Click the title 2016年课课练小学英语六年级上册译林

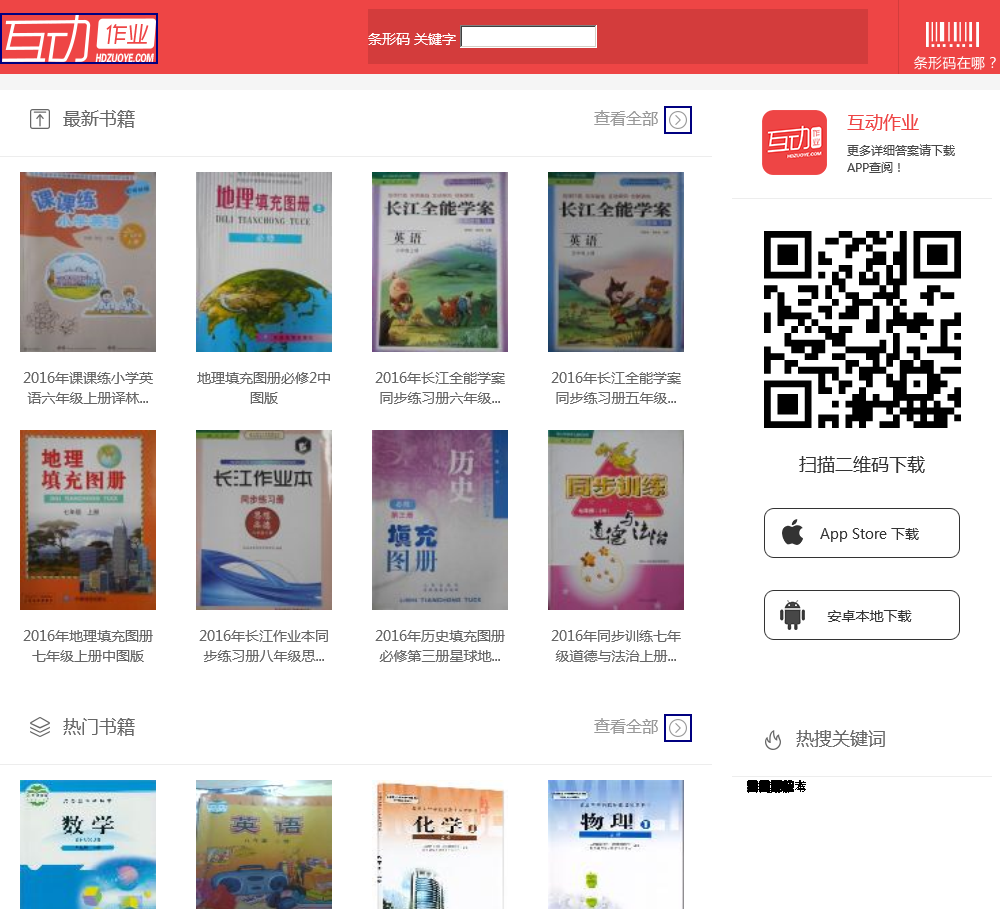88,388
